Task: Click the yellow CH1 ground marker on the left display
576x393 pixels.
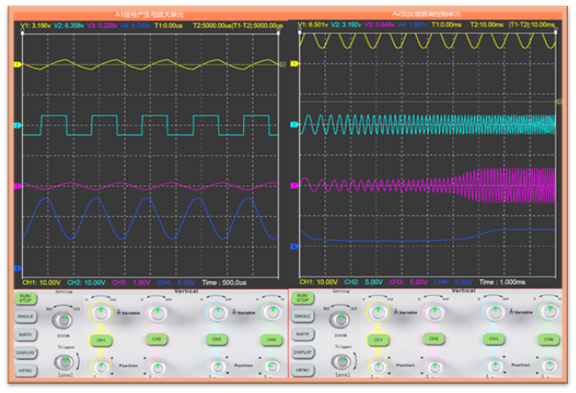Action: tap(18, 65)
